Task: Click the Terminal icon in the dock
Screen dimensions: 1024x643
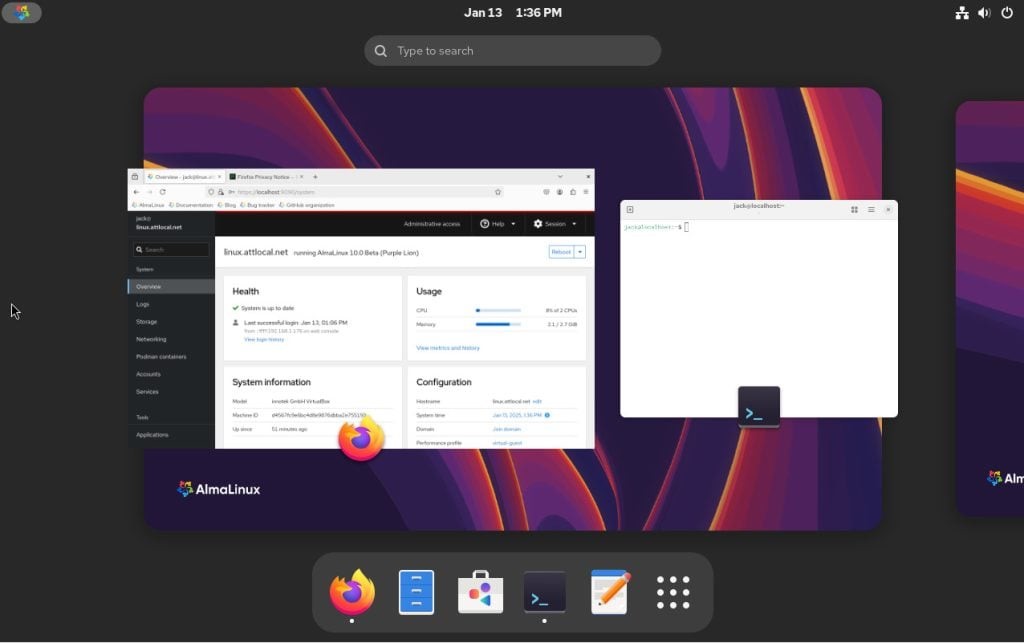Action: pyautogui.click(x=545, y=593)
